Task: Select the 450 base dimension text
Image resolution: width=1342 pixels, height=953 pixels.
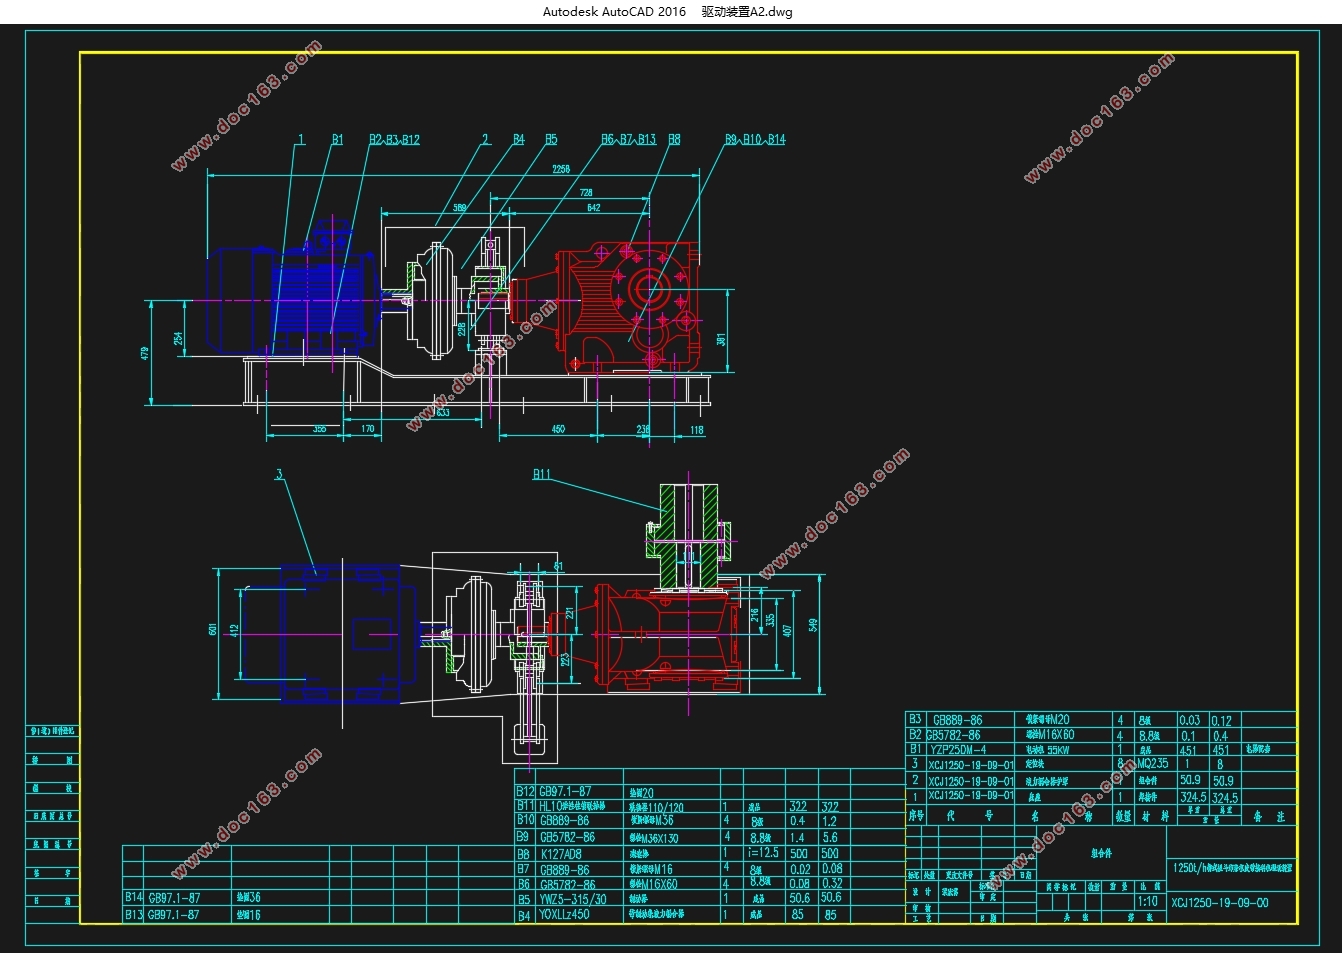Action: (x=558, y=429)
